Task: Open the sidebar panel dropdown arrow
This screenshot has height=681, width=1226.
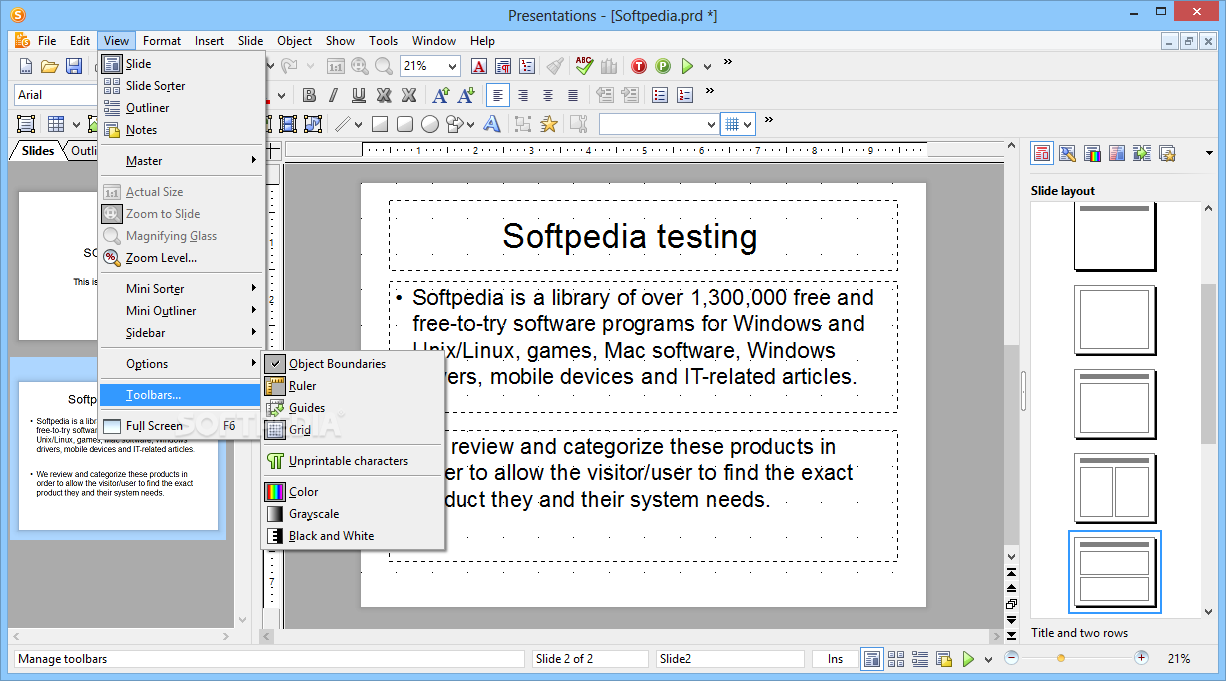Action: point(1209,153)
